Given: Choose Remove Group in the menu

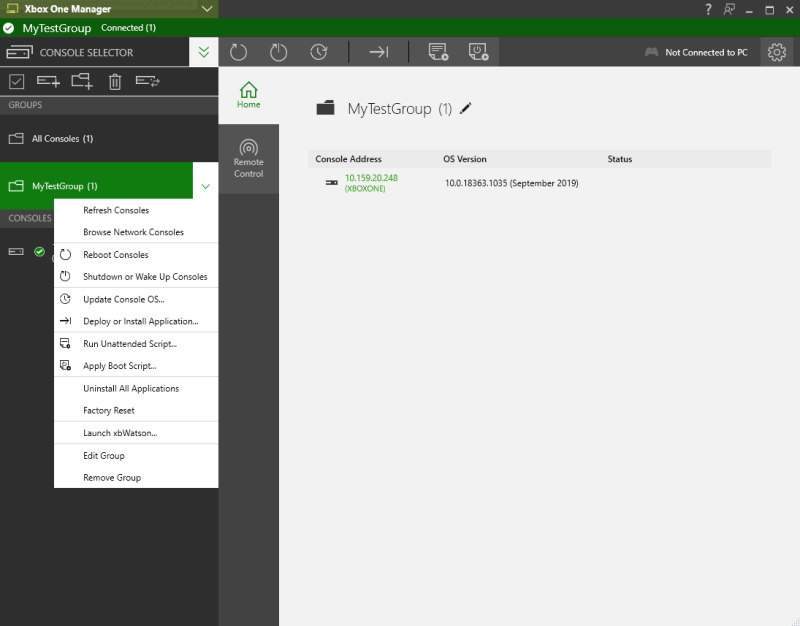Looking at the screenshot, I should click(x=136, y=478).
